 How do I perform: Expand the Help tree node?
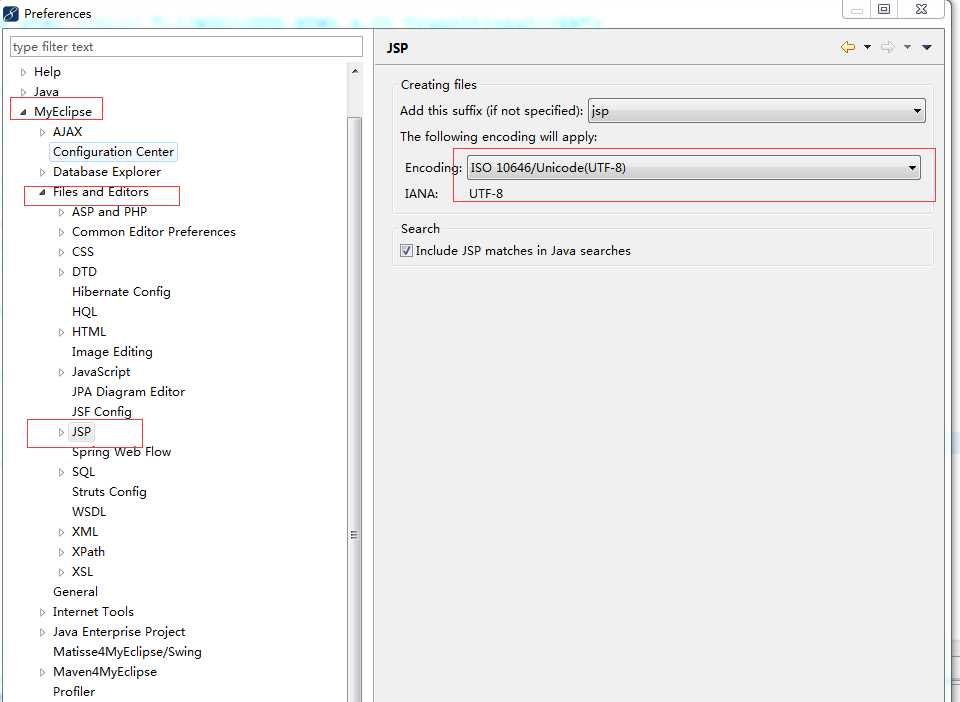pos(23,72)
